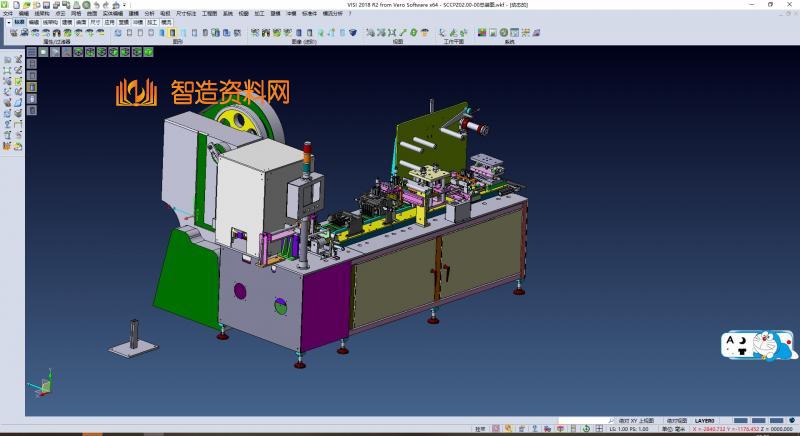Expand the dropdown arrow left of 标准 tab

point(7,20)
